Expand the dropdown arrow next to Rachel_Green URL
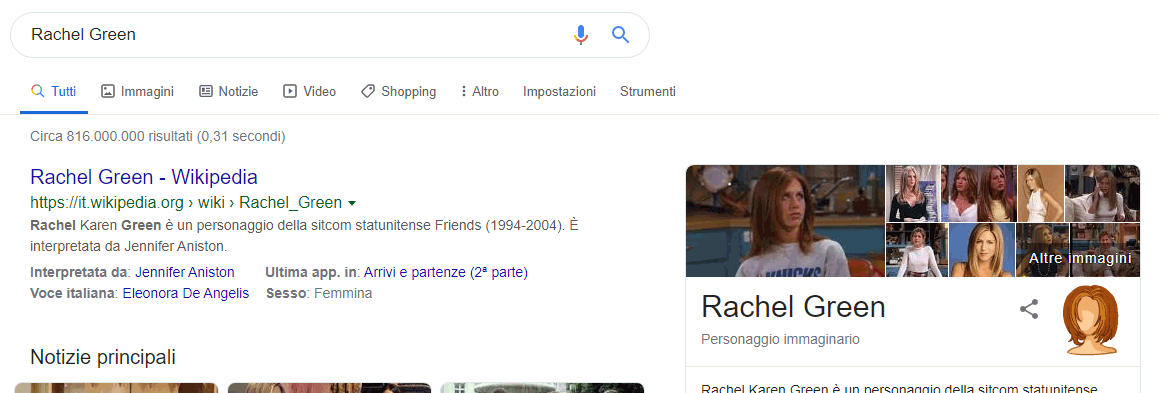Screen dimensions: 1159x393 pyautogui.click(x=352, y=203)
